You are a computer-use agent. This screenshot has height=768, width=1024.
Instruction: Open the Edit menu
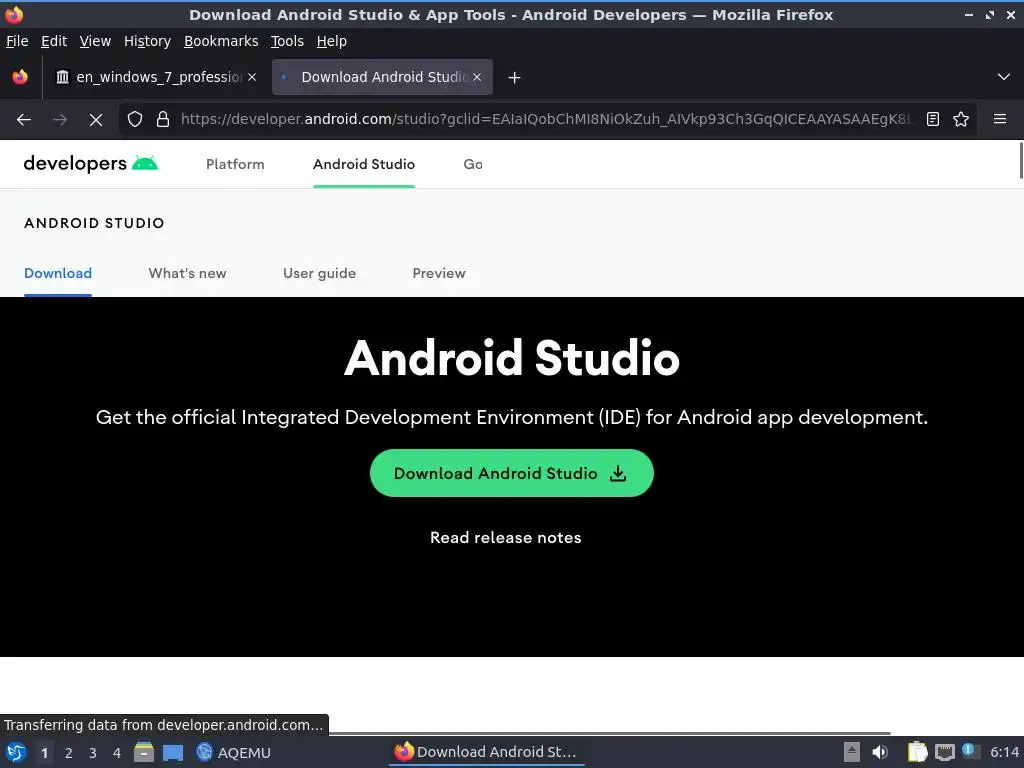point(54,41)
